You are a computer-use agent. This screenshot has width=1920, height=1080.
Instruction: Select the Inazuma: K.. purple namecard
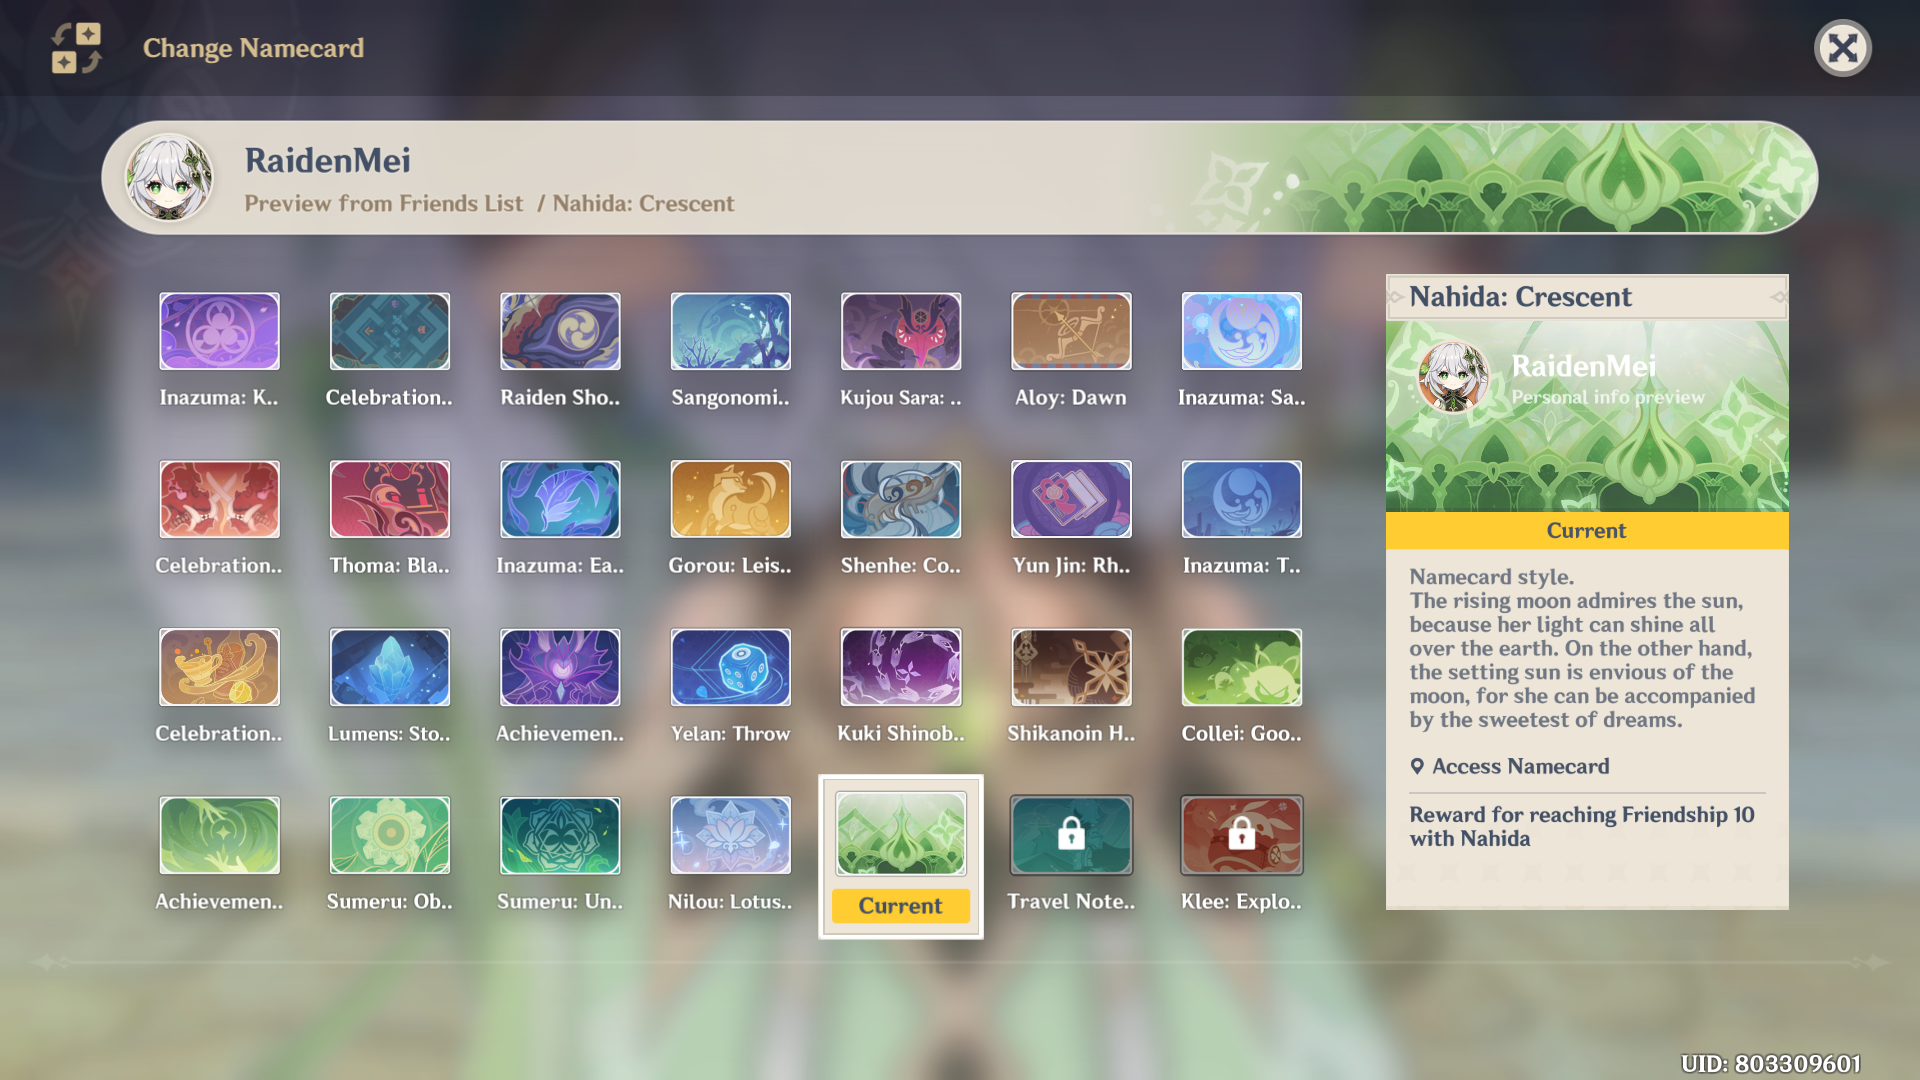pyautogui.click(x=219, y=331)
